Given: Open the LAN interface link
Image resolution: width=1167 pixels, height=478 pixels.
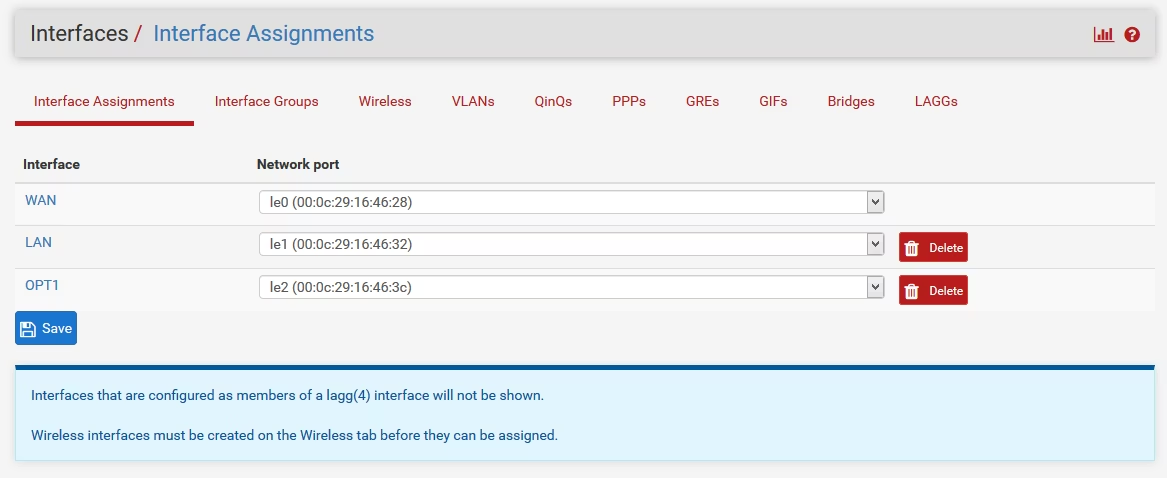Looking at the screenshot, I should [38, 242].
